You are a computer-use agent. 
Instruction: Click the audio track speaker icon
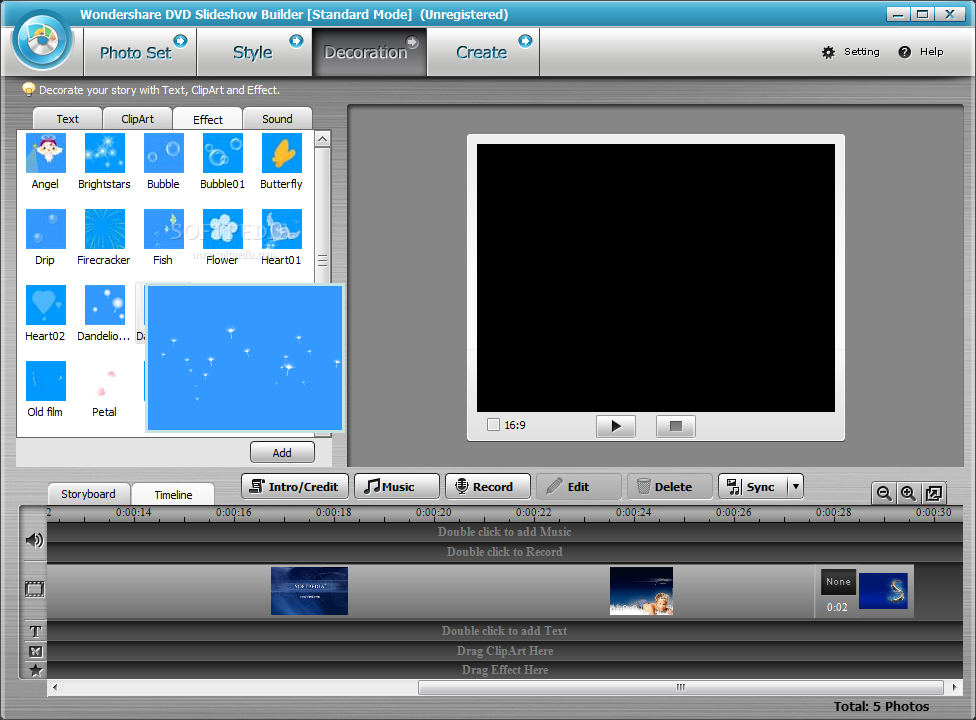point(34,540)
